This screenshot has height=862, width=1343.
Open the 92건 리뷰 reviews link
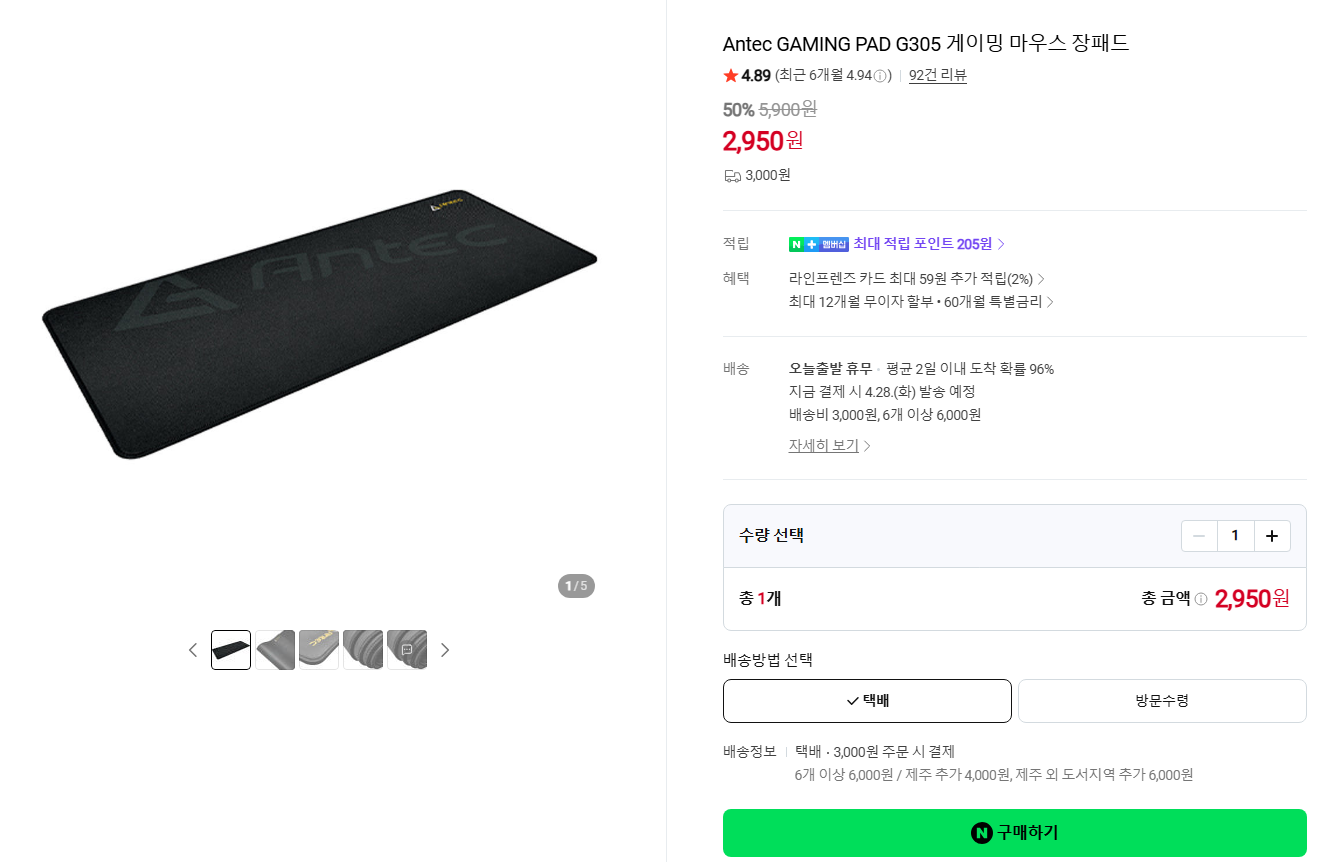click(x=937, y=74)
